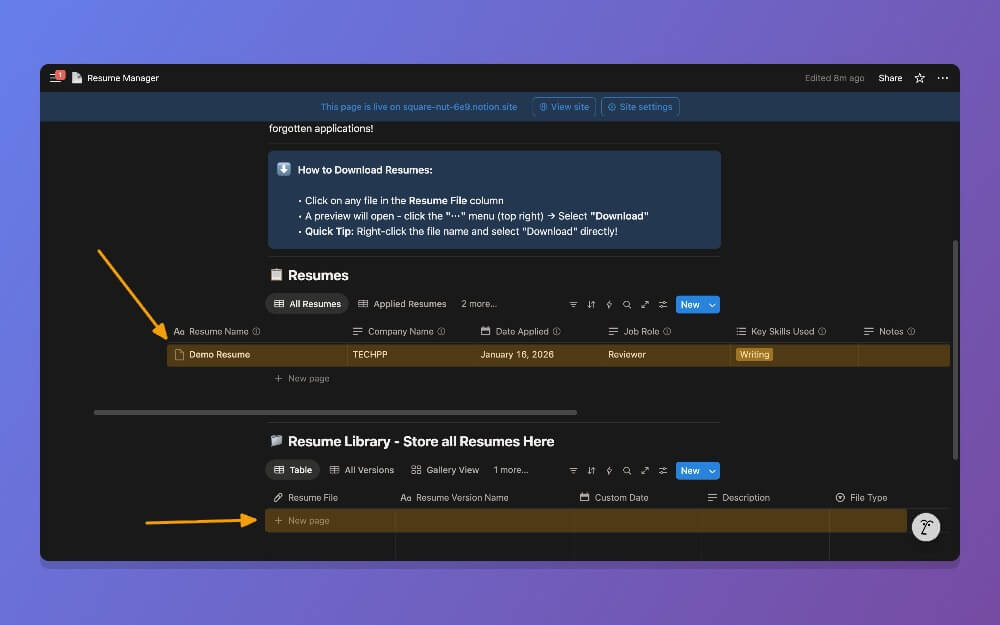Image resolution: width=1000 pixels, height=625 pixels.
Task: Open the more options menu at top right
Action: (x=943, y=77)
